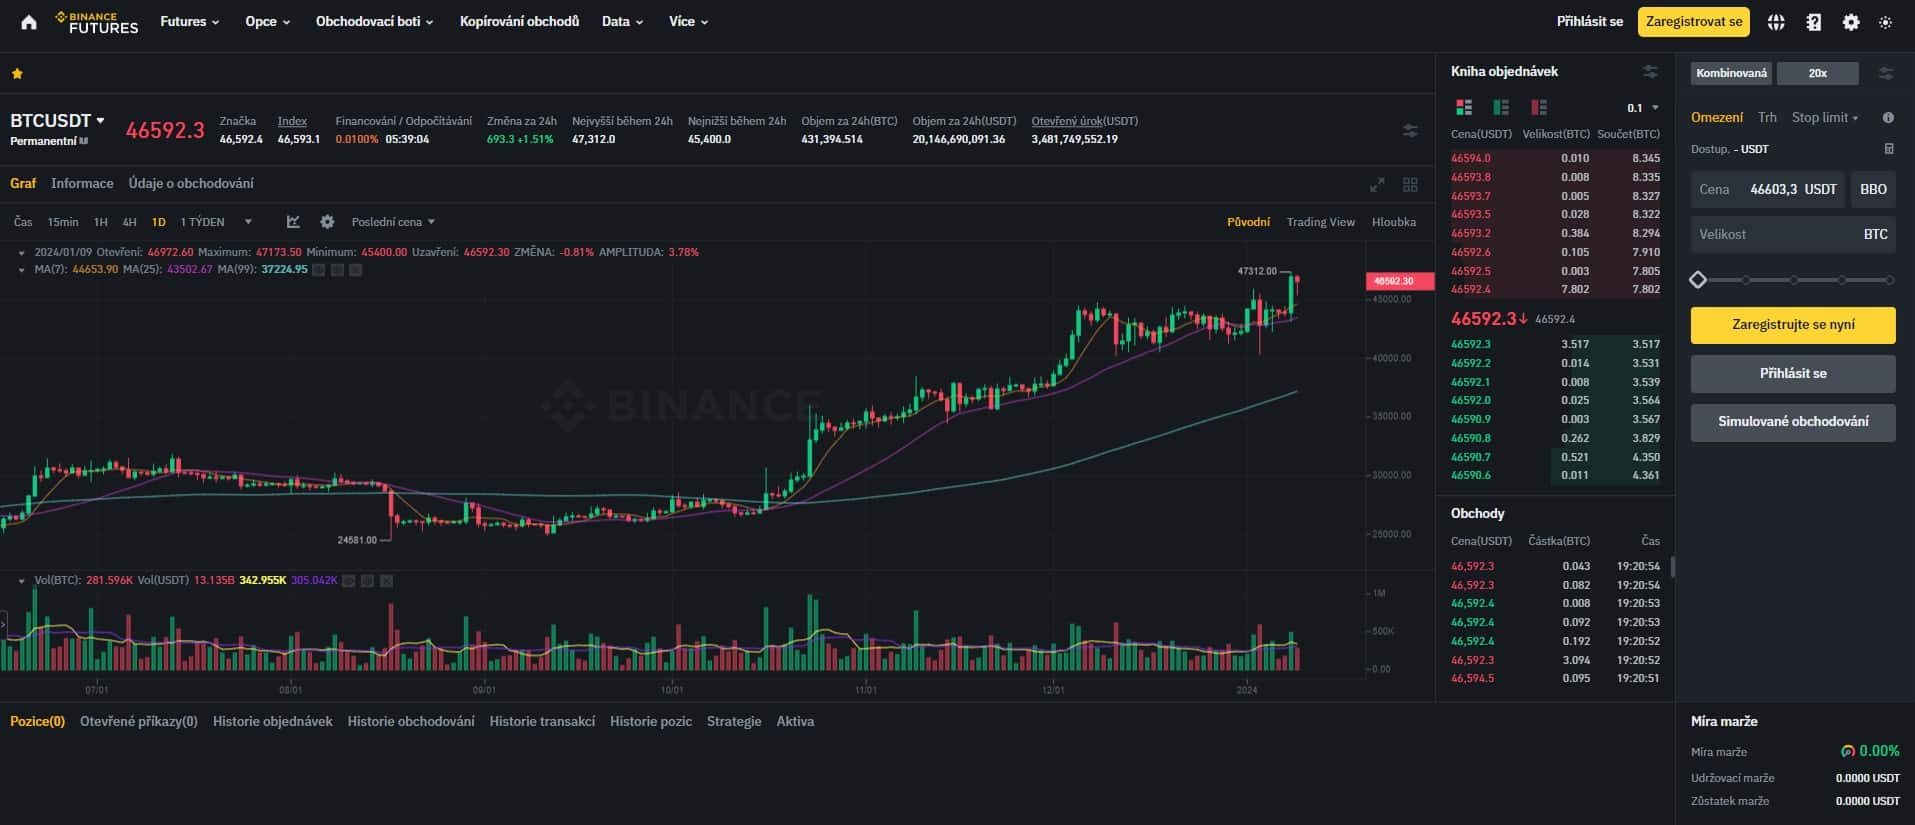Open order type info icon
The height and width of the screenshot is (825, 1915).
1888,118
